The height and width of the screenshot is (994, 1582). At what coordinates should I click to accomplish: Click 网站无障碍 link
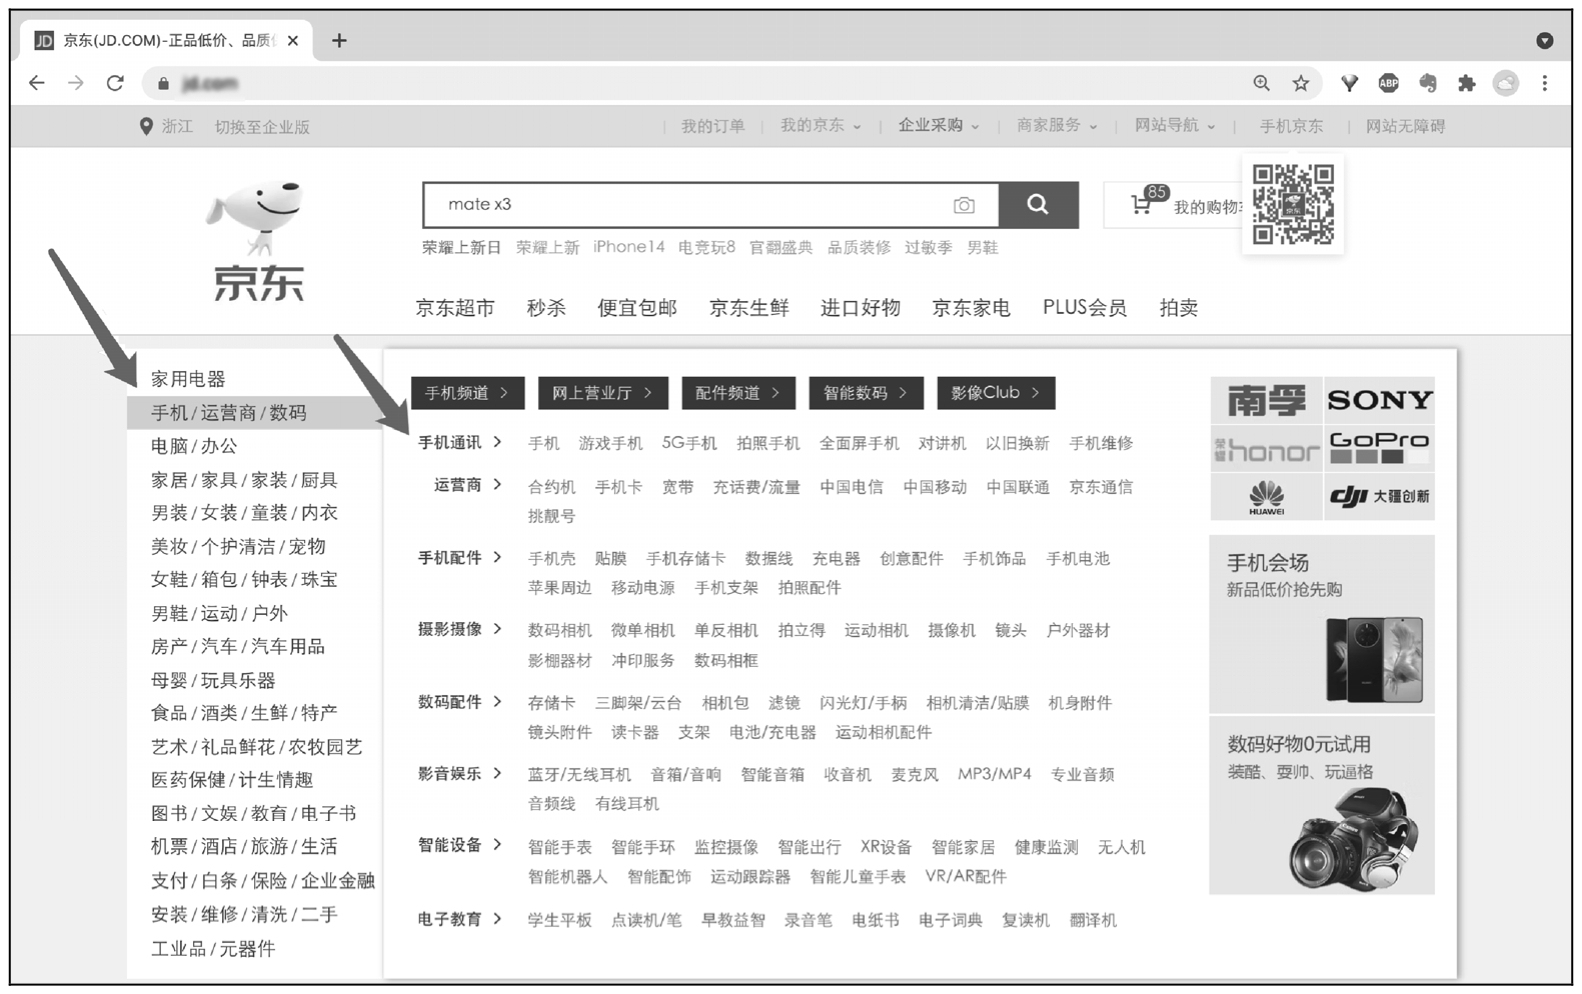pyautogui.click(x=1406, y=127)
